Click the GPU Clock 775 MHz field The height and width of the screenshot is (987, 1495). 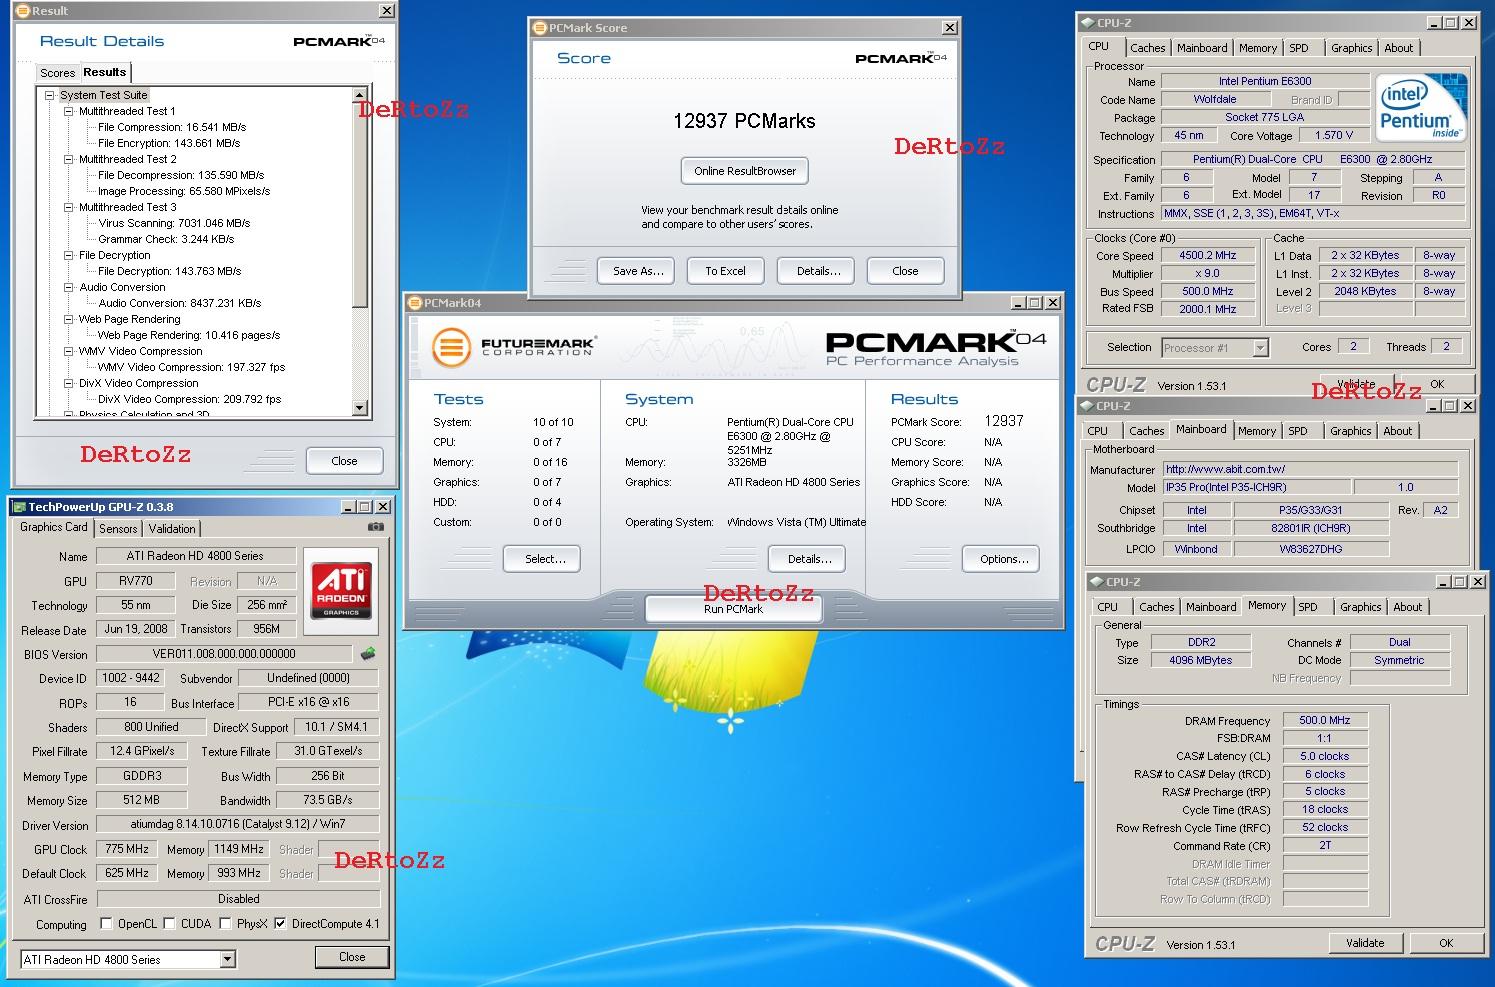click(x=126, y=849)
